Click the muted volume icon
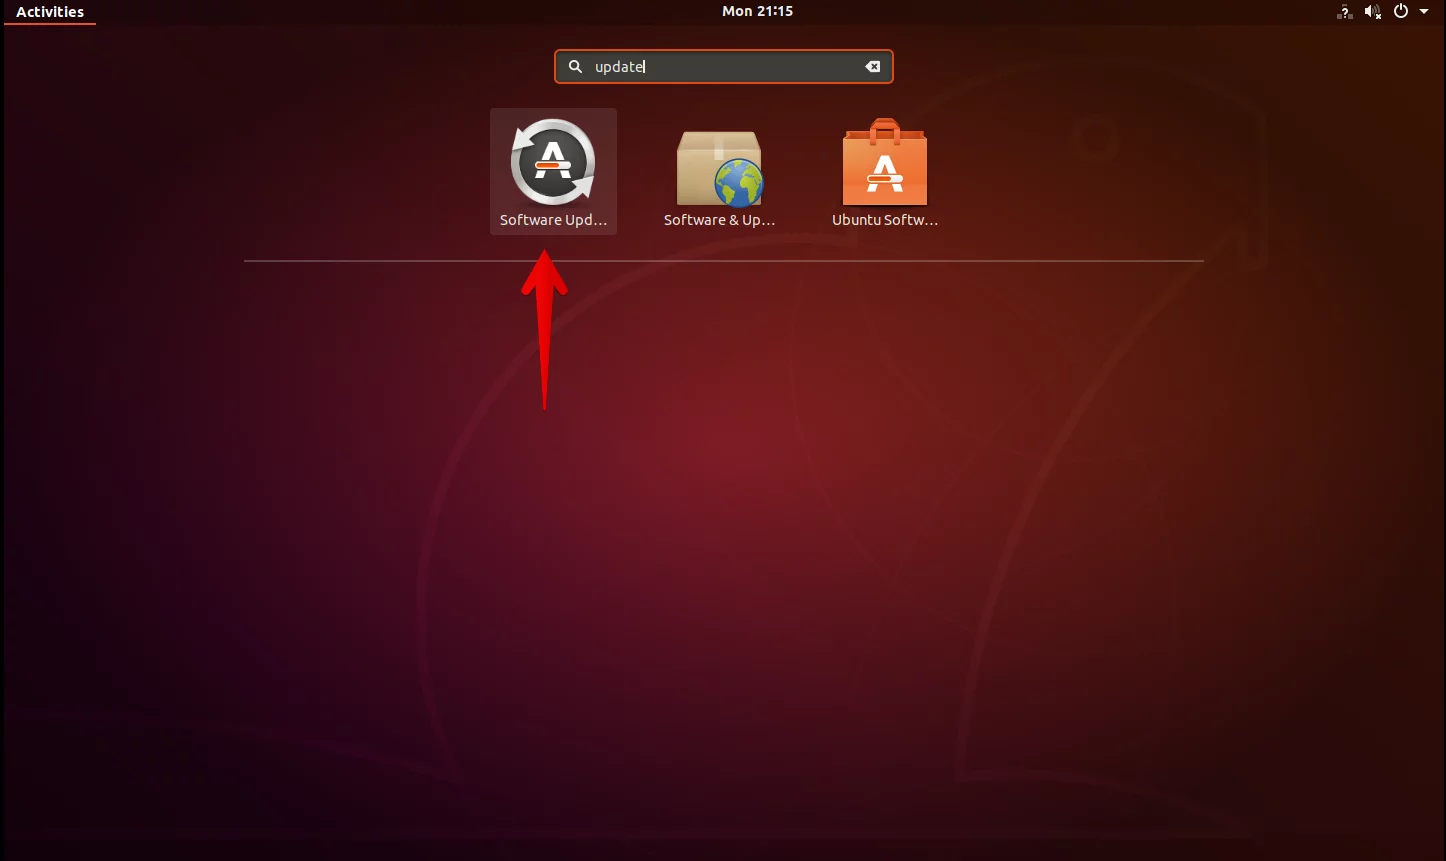 [x=1373, y=12]
